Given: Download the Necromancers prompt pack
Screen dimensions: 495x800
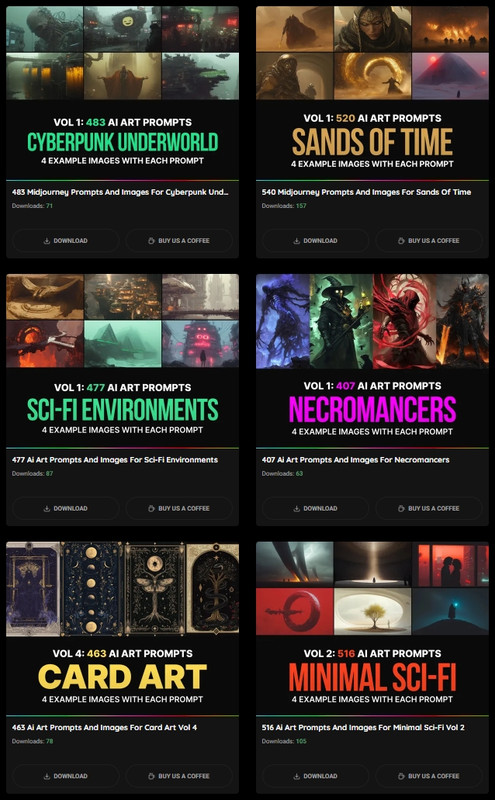Looking at the screenshot, I should coord(315,509).
